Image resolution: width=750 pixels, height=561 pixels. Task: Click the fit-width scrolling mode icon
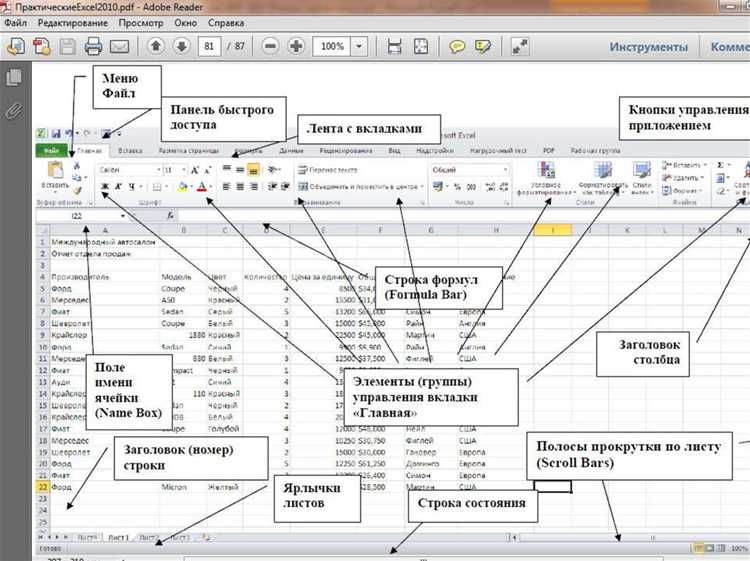[394, 46]
